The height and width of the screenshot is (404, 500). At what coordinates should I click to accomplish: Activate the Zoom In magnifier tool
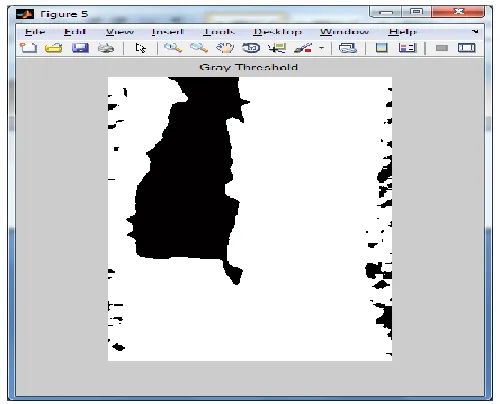[173, 48]
